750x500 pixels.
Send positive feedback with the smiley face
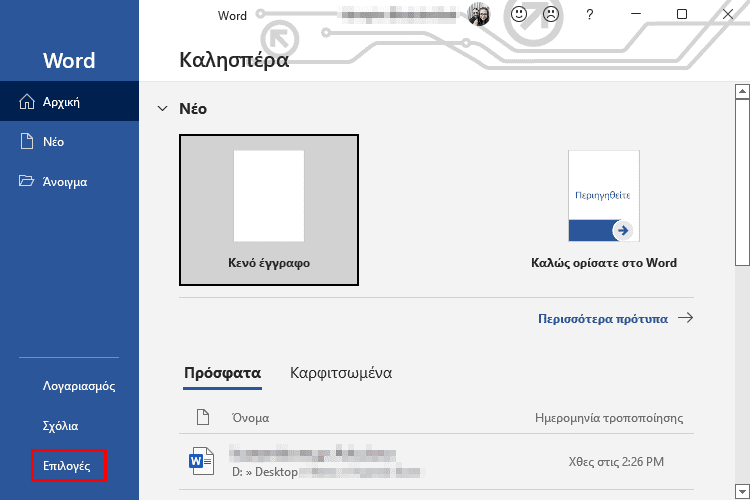pyautogui.click(x=518, y=14)
